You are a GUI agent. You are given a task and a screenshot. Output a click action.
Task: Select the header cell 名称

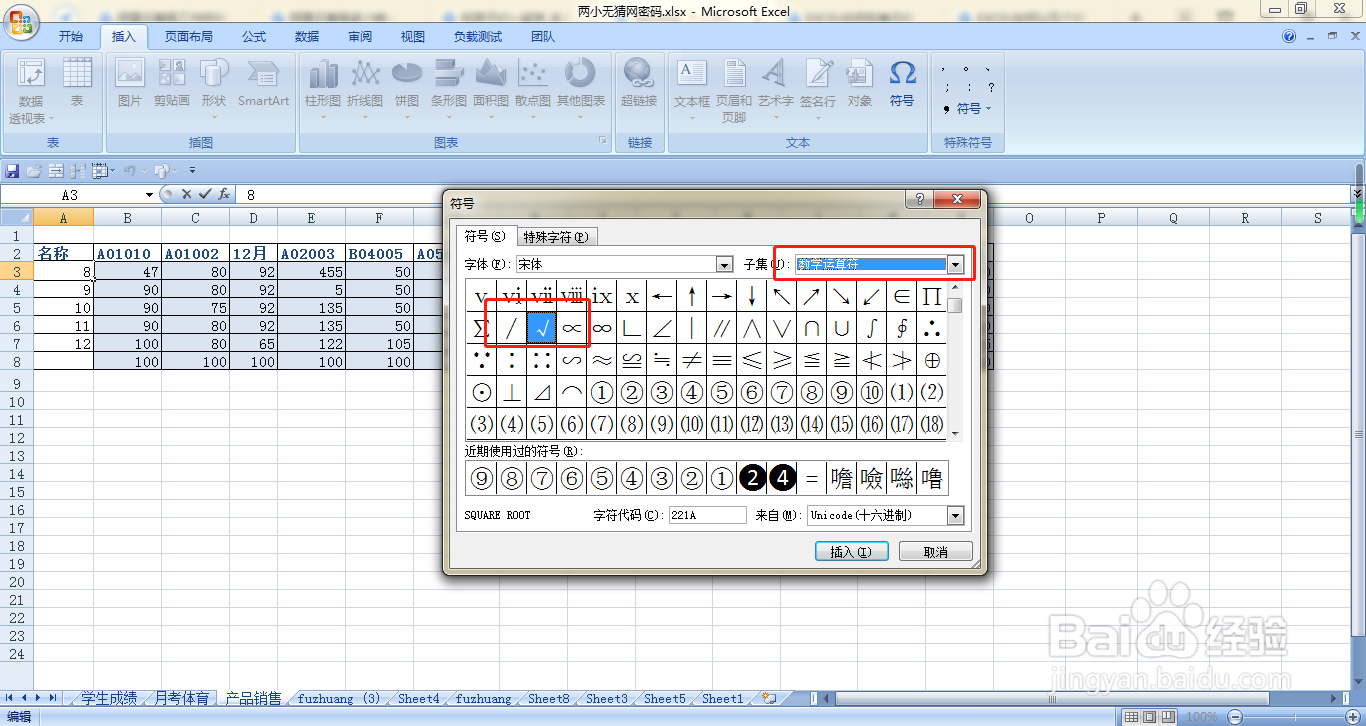tap(64, 253)
